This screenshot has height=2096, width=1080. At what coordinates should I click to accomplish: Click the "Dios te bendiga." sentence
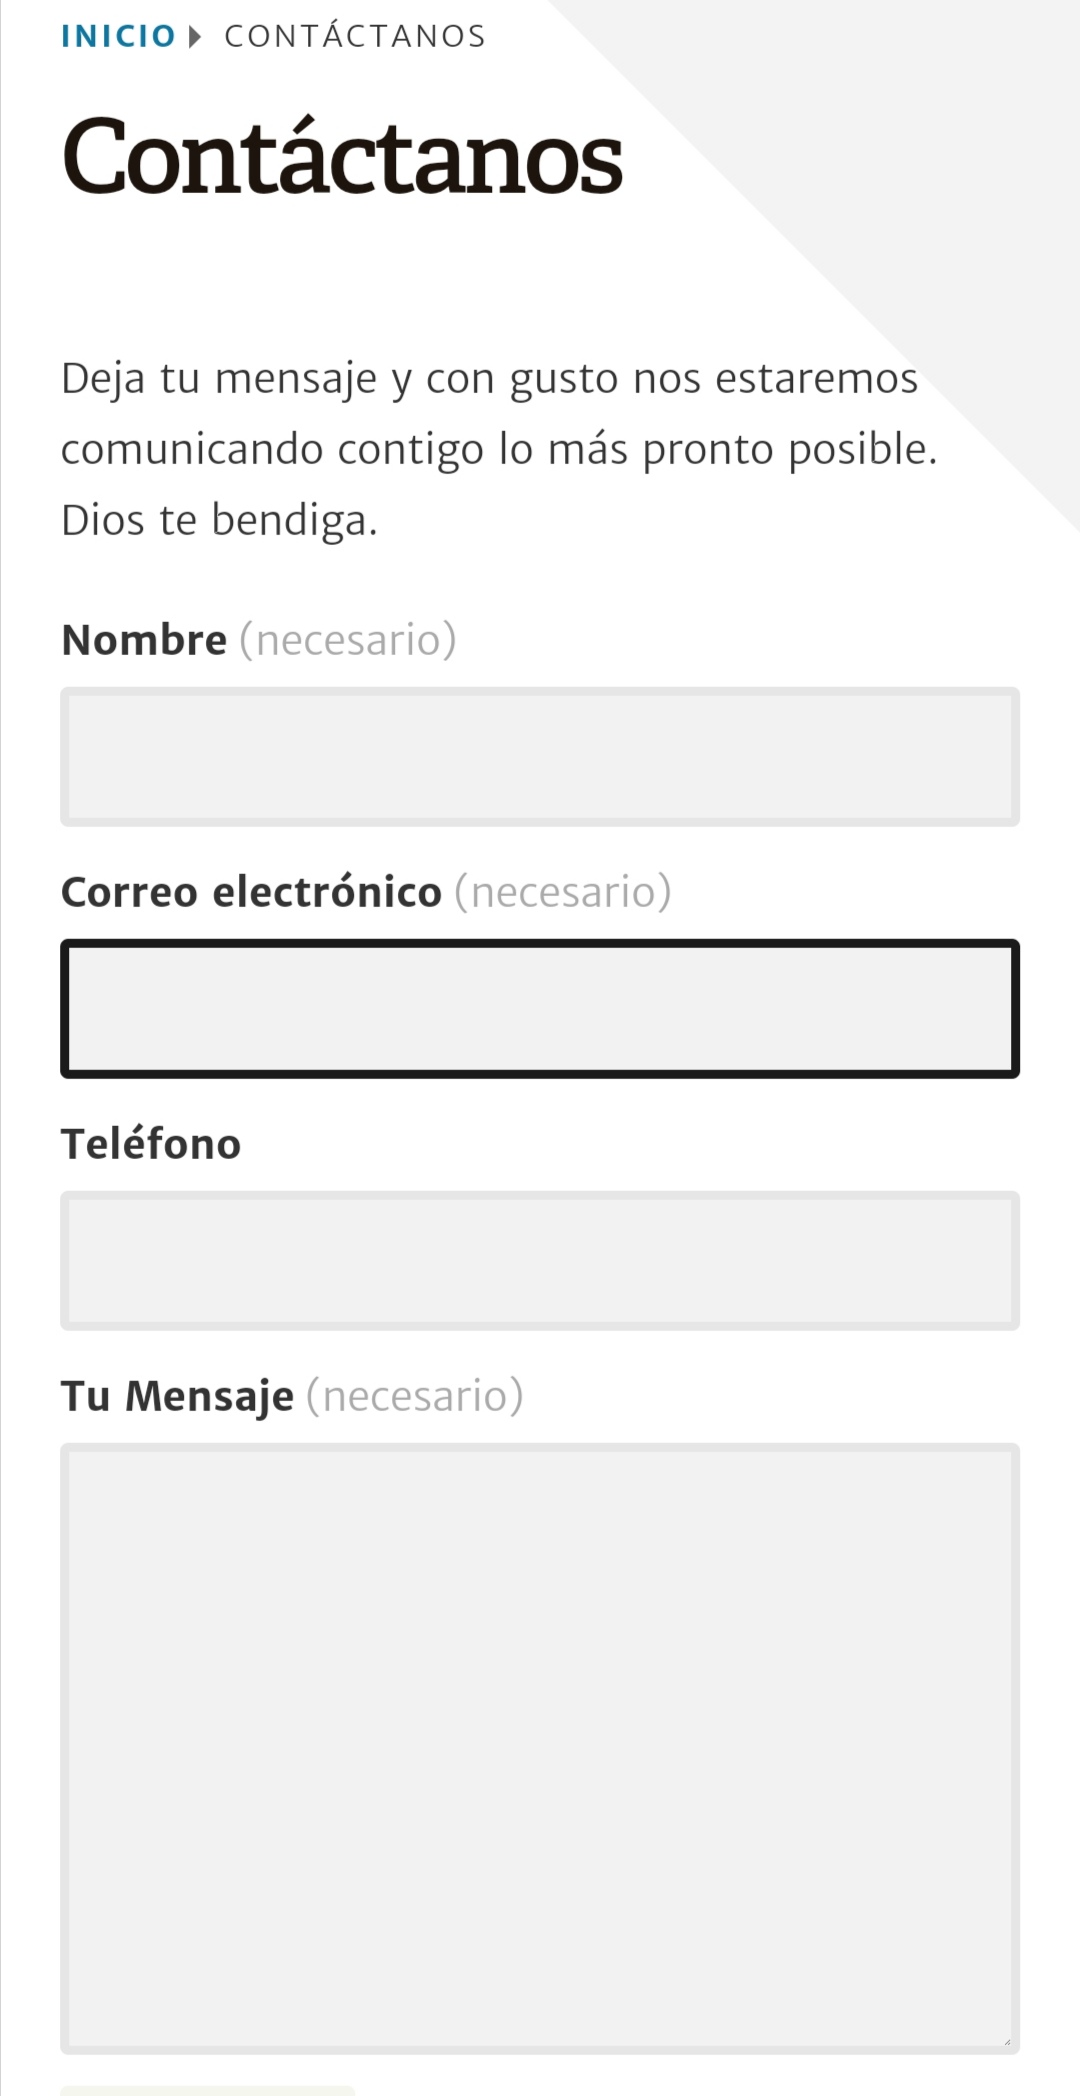pyautogui.click(x=219, y=520)
